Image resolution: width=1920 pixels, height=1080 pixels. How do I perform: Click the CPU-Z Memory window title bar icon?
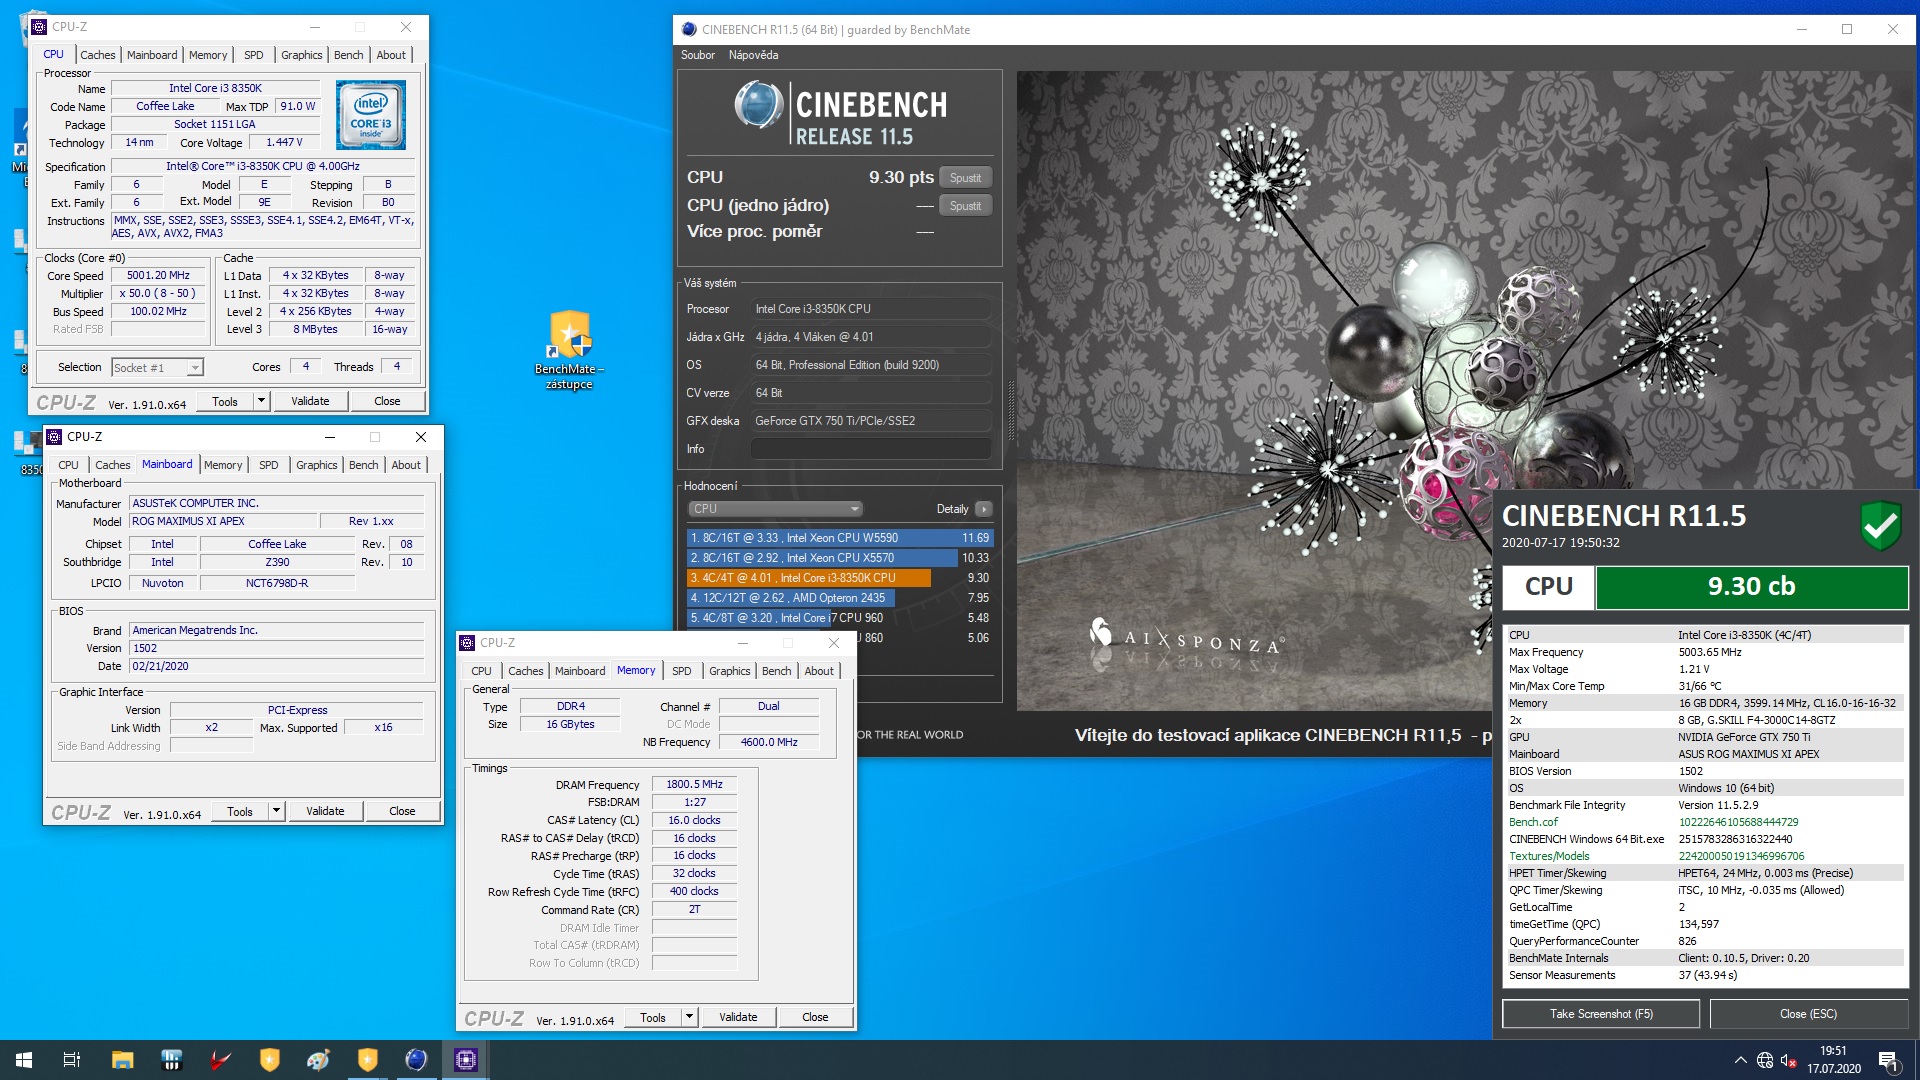point(466,643)
